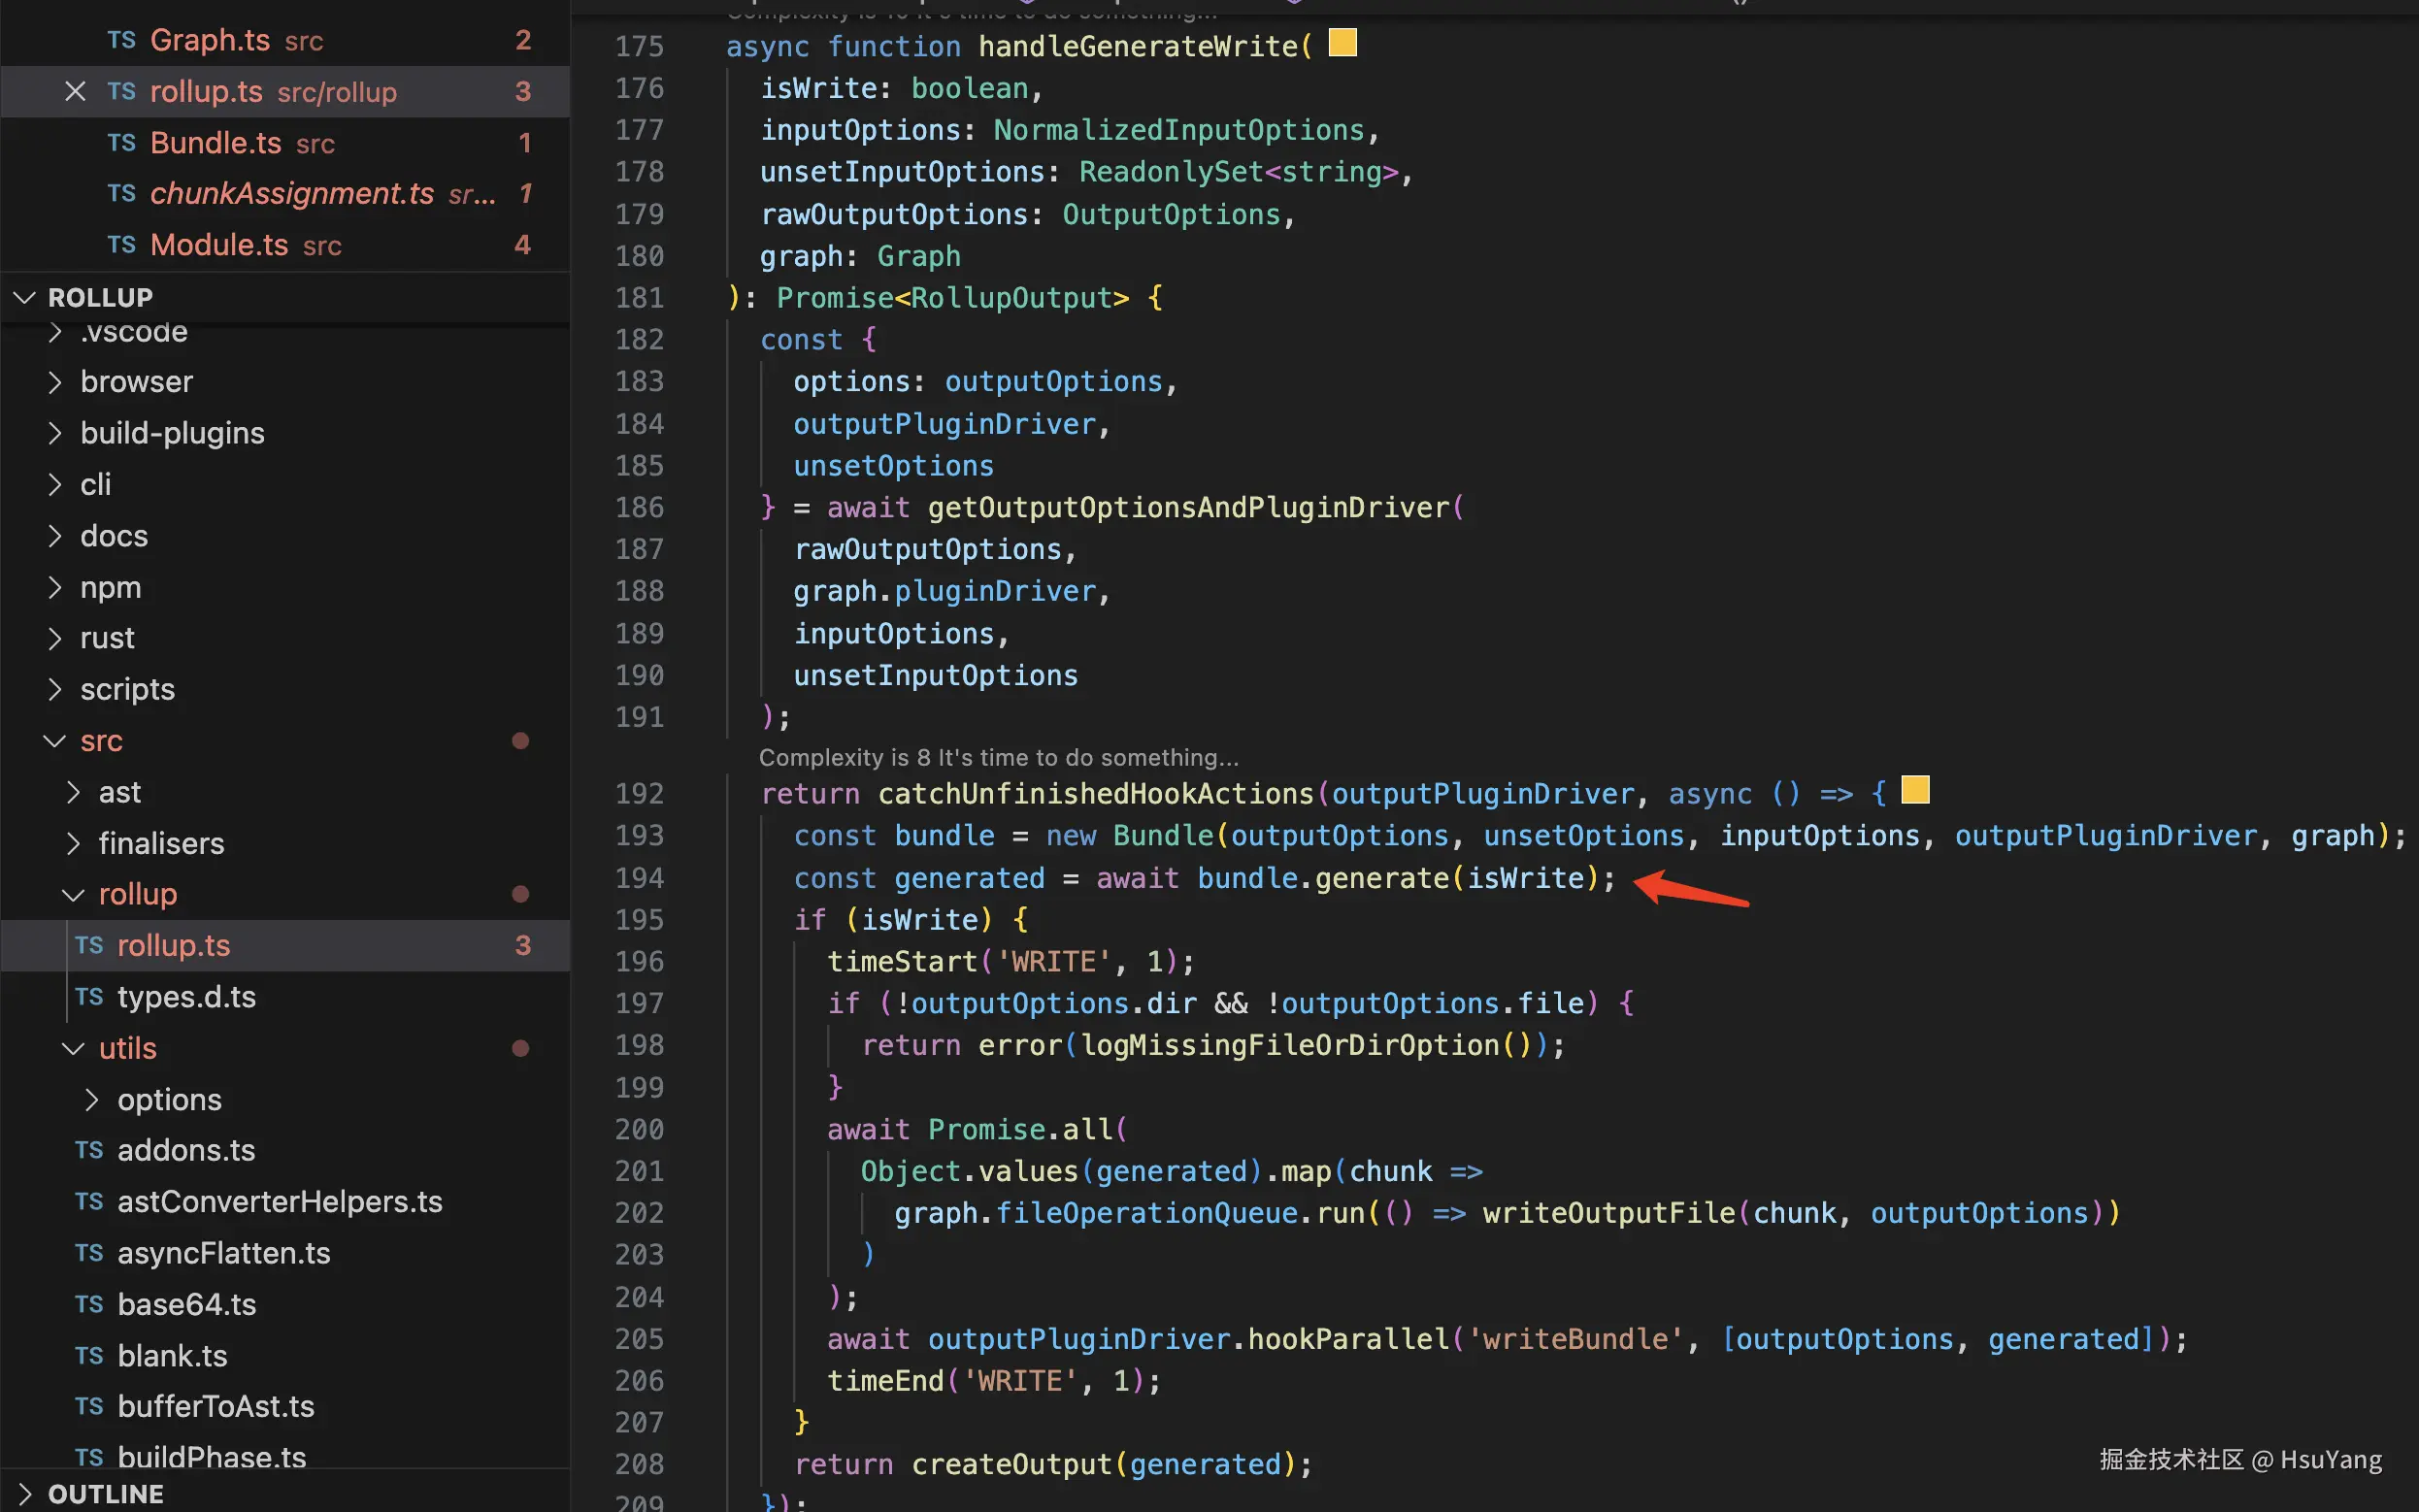Click the TS icon beside types.d.ts

[89, 996]
